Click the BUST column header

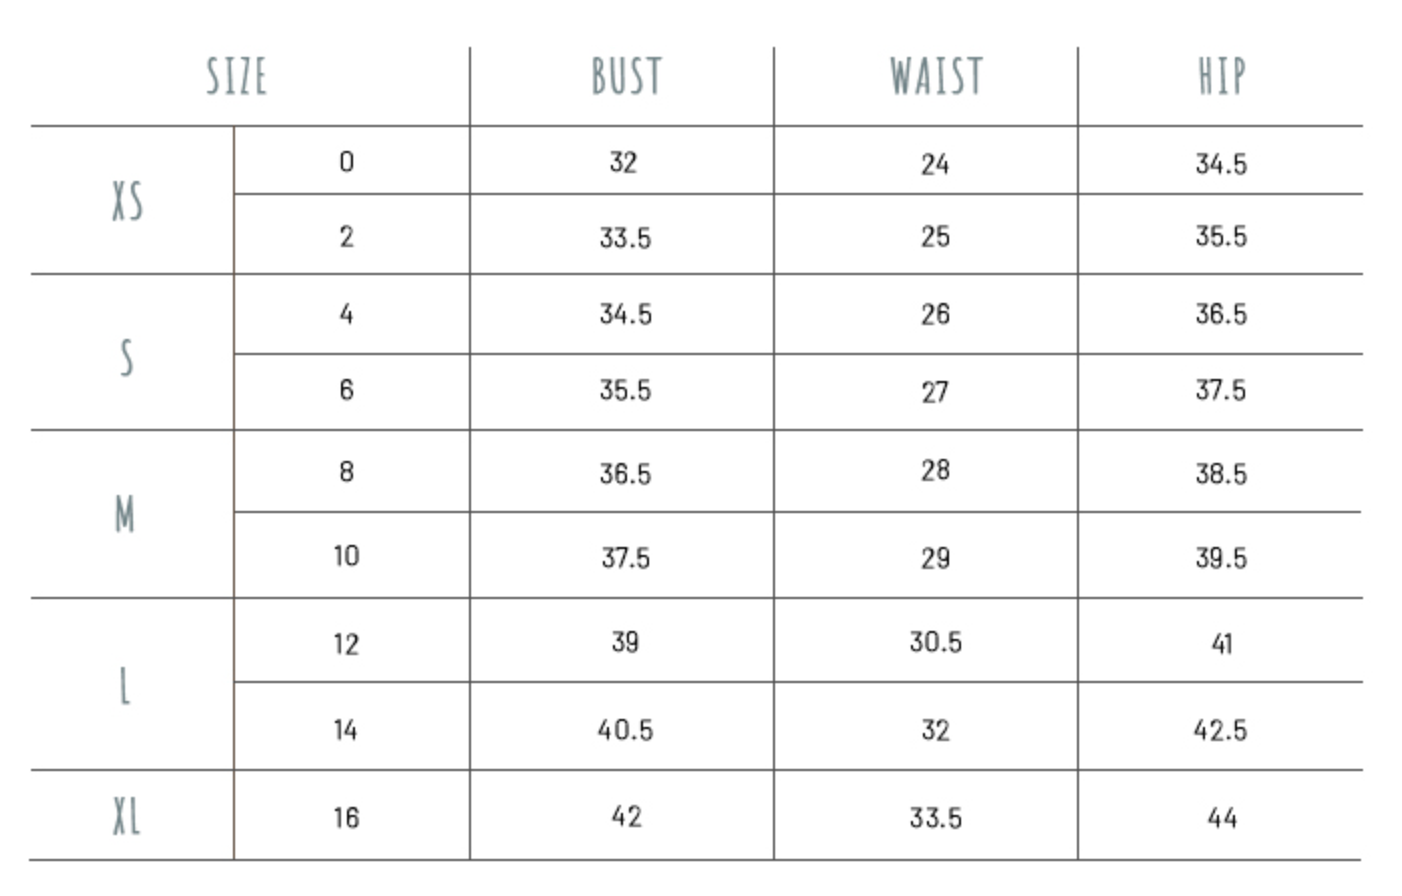[x=626, y=77]
